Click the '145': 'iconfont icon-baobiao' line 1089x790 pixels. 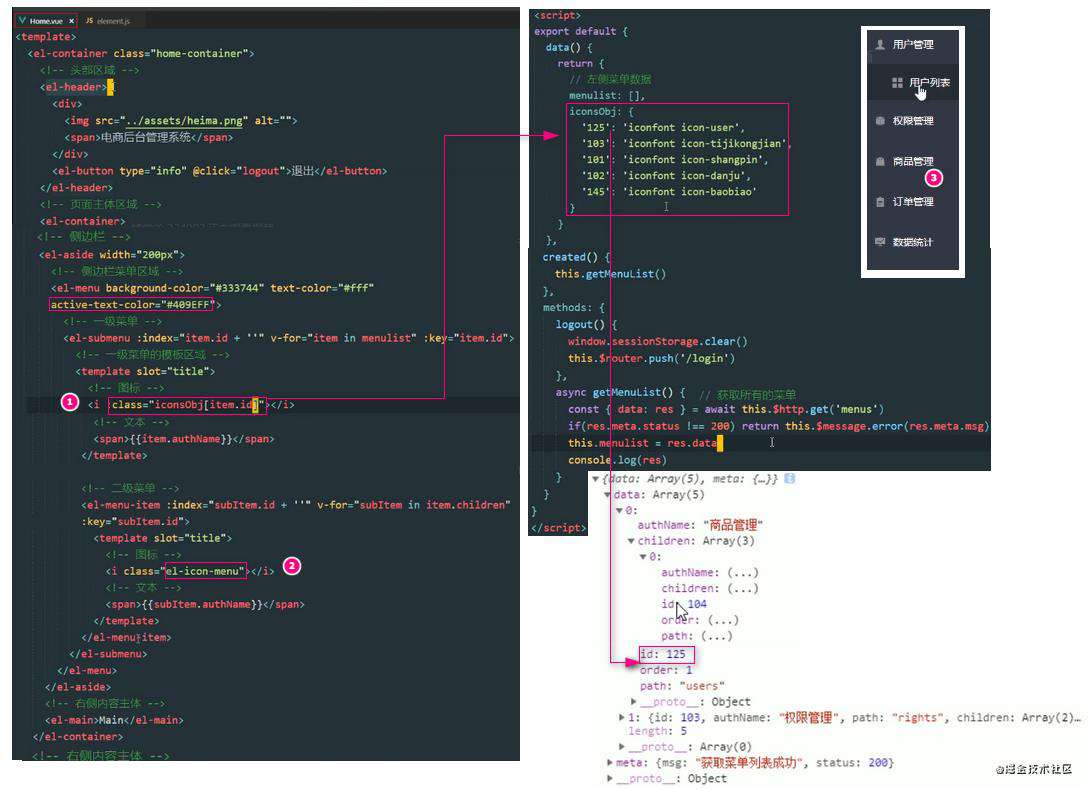[669, 191]
